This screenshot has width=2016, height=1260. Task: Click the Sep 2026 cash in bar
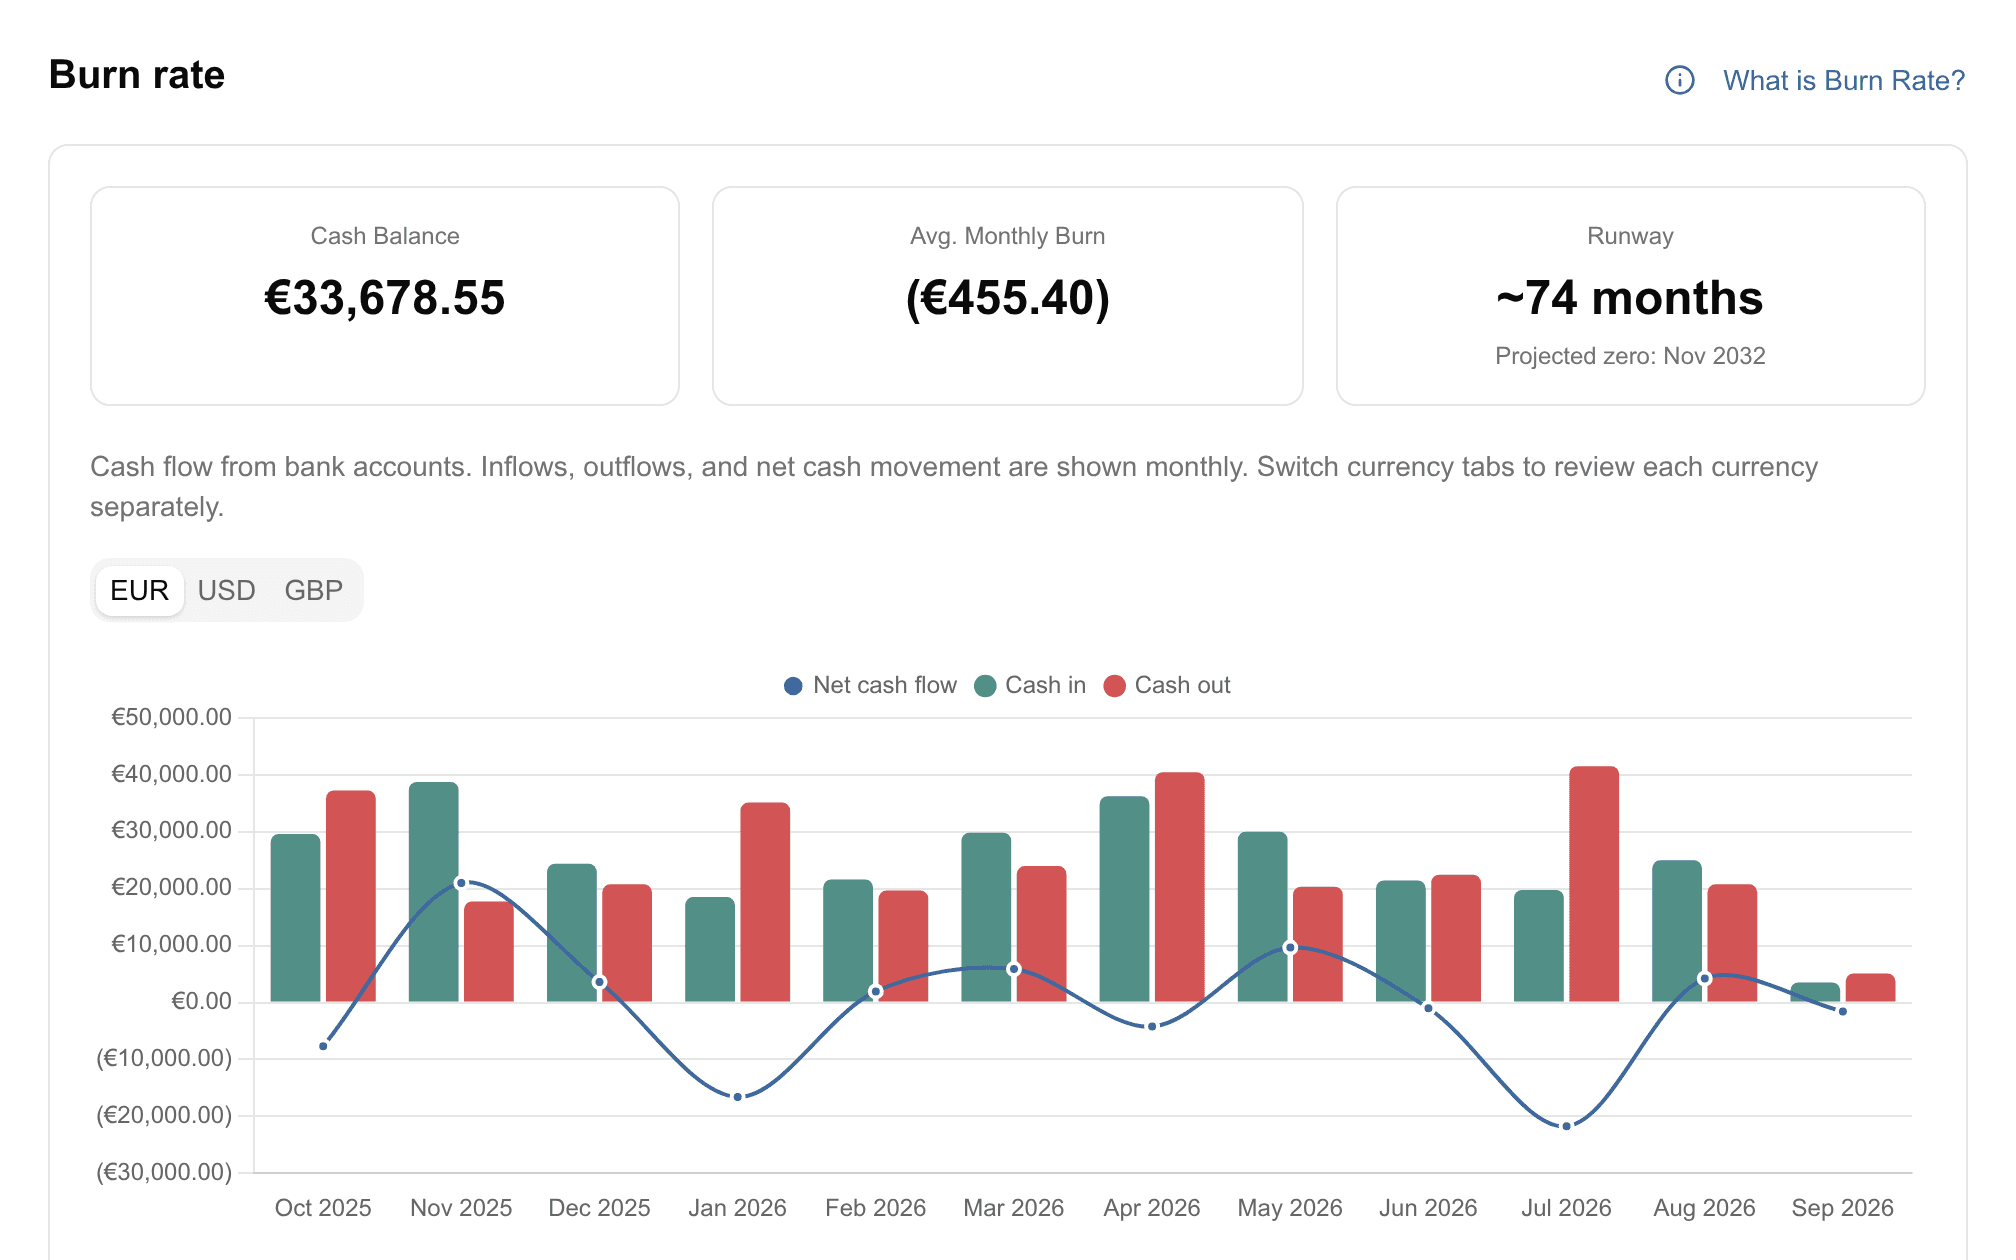click(1815, 992)
